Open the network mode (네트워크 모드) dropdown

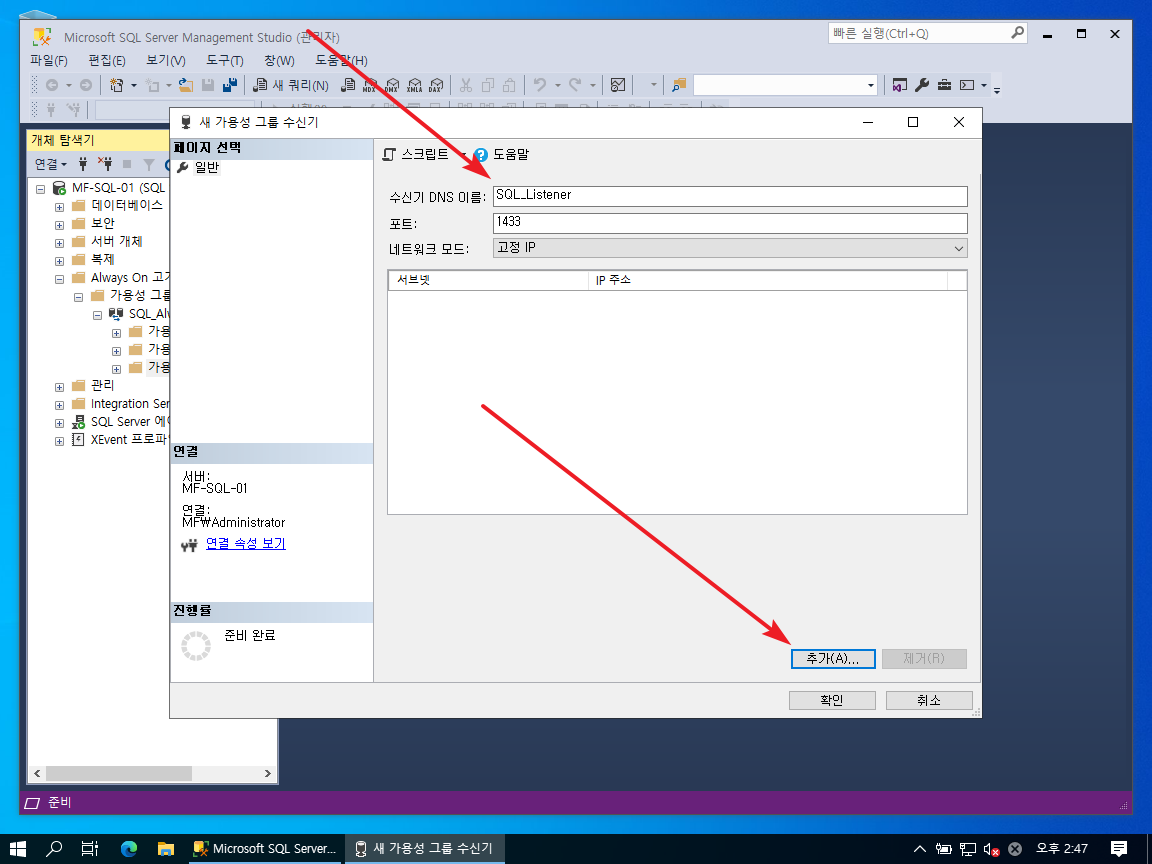(730, 248)
